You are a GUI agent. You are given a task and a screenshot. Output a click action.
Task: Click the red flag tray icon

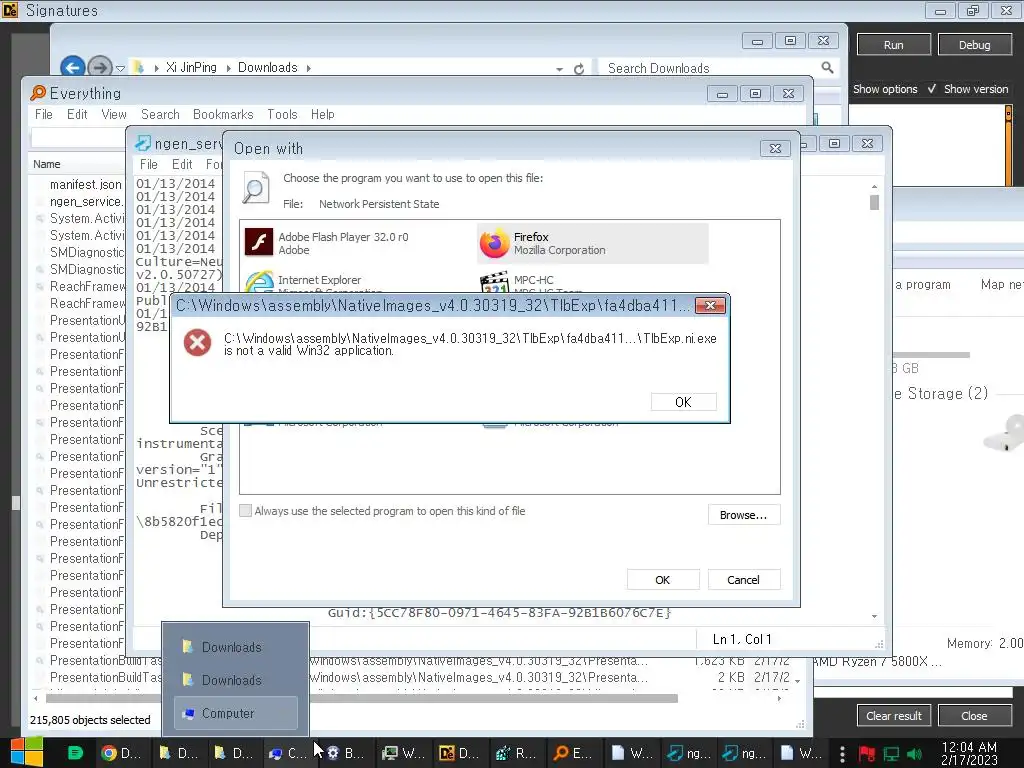point(867,754)
